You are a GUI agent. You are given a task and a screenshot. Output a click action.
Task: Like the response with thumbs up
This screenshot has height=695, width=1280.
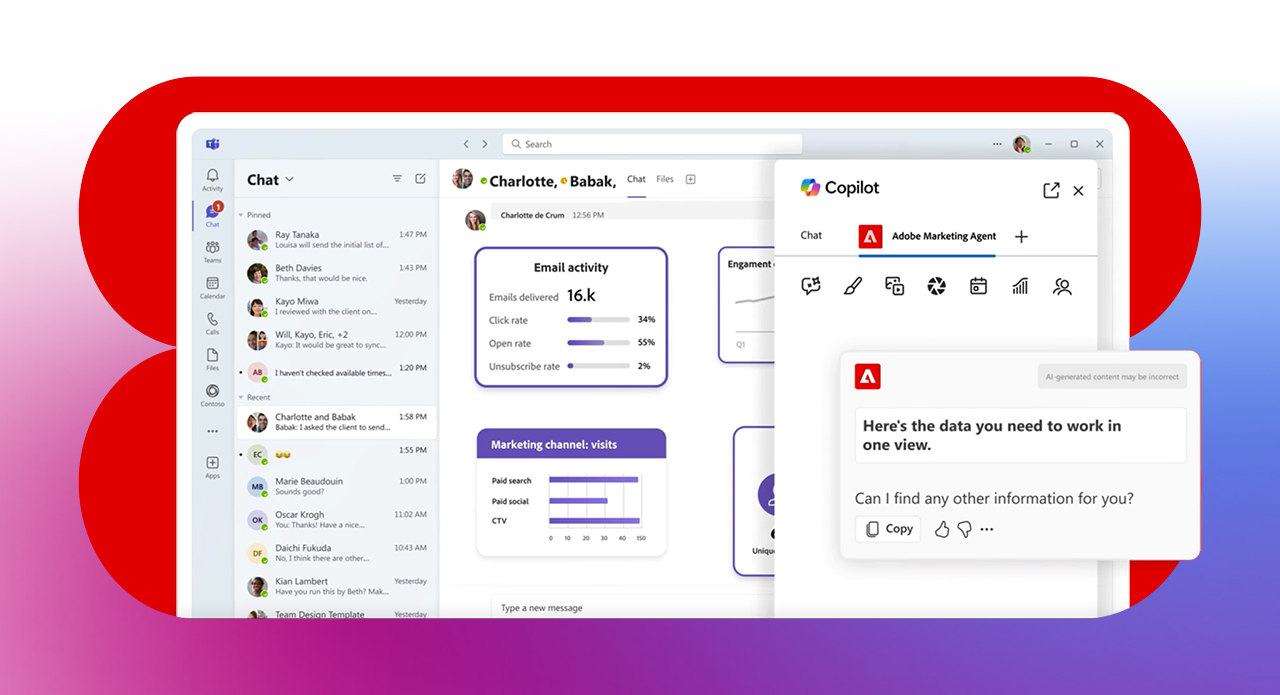[x=942, y=529]
